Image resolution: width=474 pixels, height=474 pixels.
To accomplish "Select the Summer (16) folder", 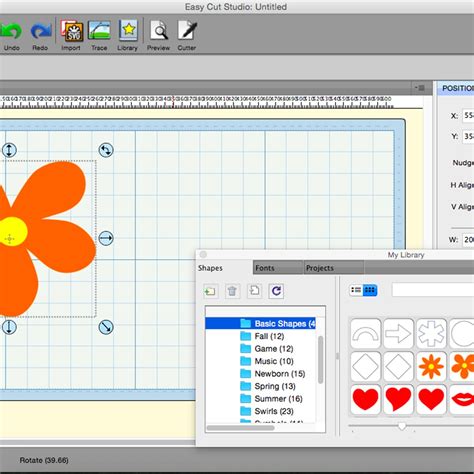I will click(271, 399).
